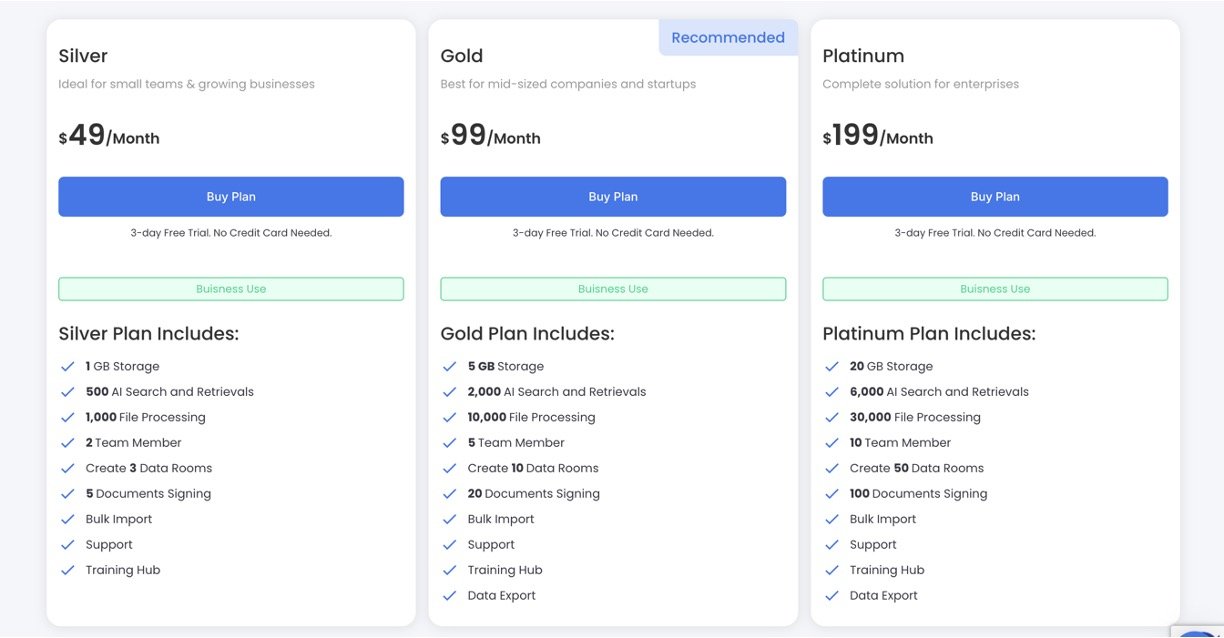Click checkmark beside Gold 10,000 File Processing
This screenshot has height=638, width=1224.
pyautogui.click(x=450, y=418)
